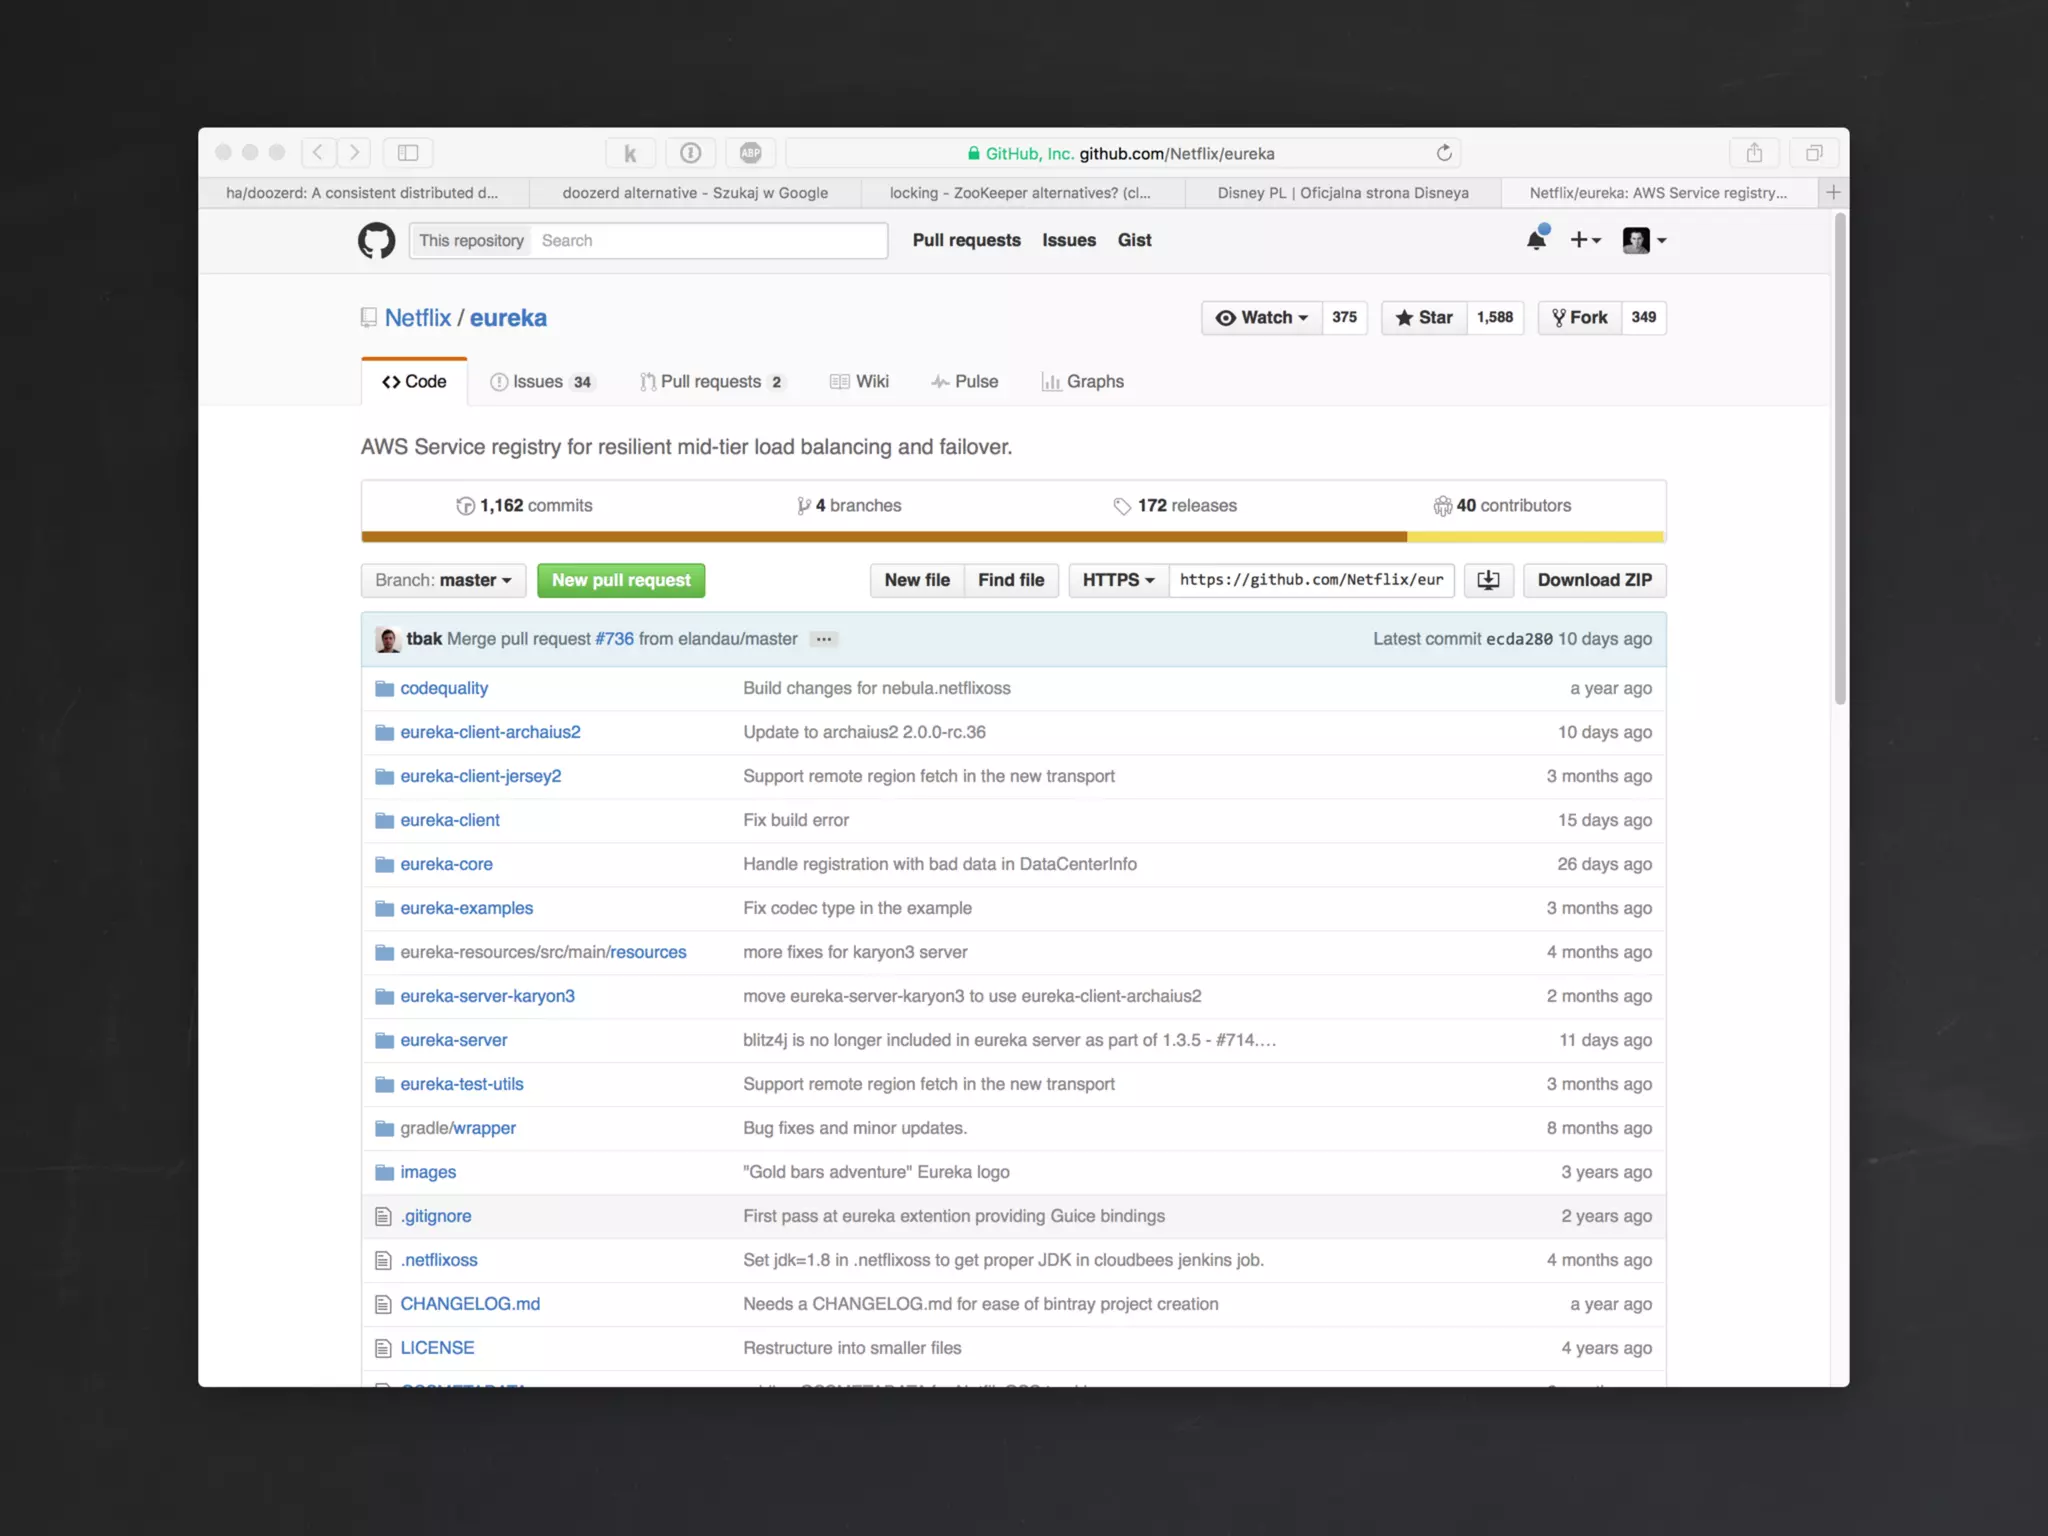This screenshot has width=2048, height=1536.
Task: Star the eureka repository
Action: 1424,317
